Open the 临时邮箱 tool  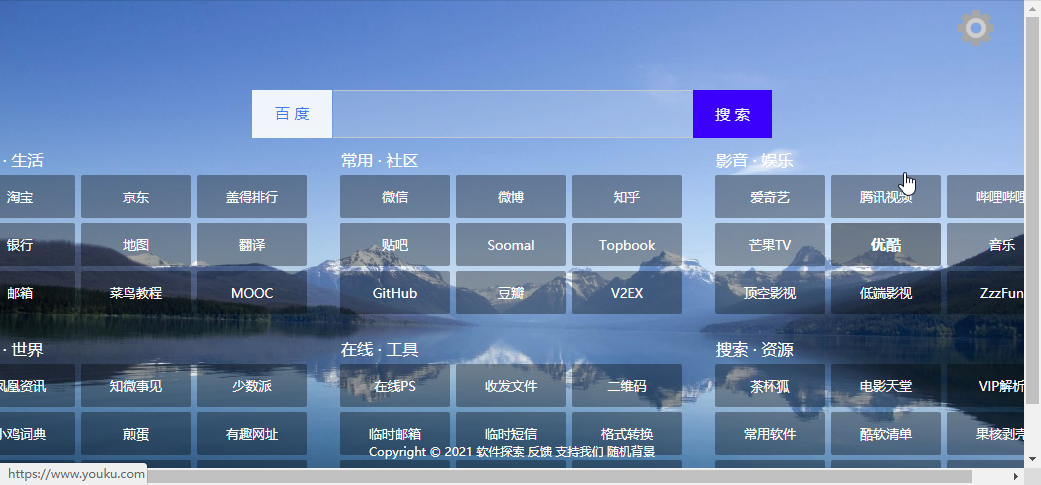pyautogui.click(x=395, y=433)
